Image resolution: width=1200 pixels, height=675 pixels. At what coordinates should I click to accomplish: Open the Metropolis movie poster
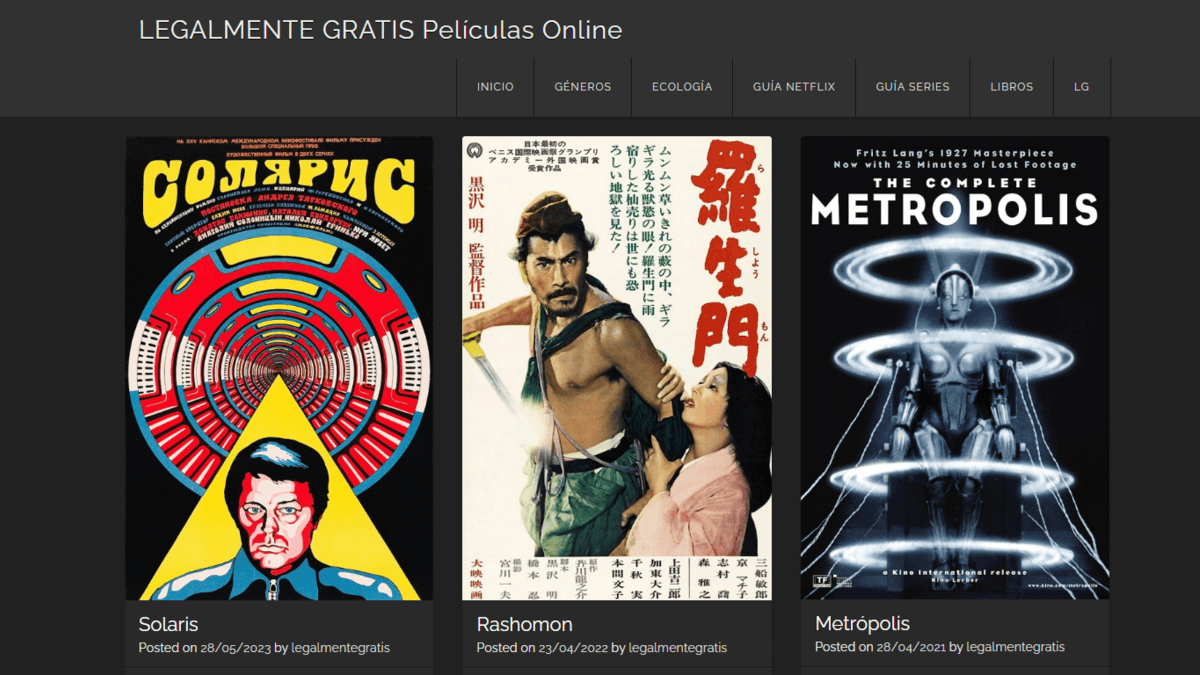pos(954,368)
